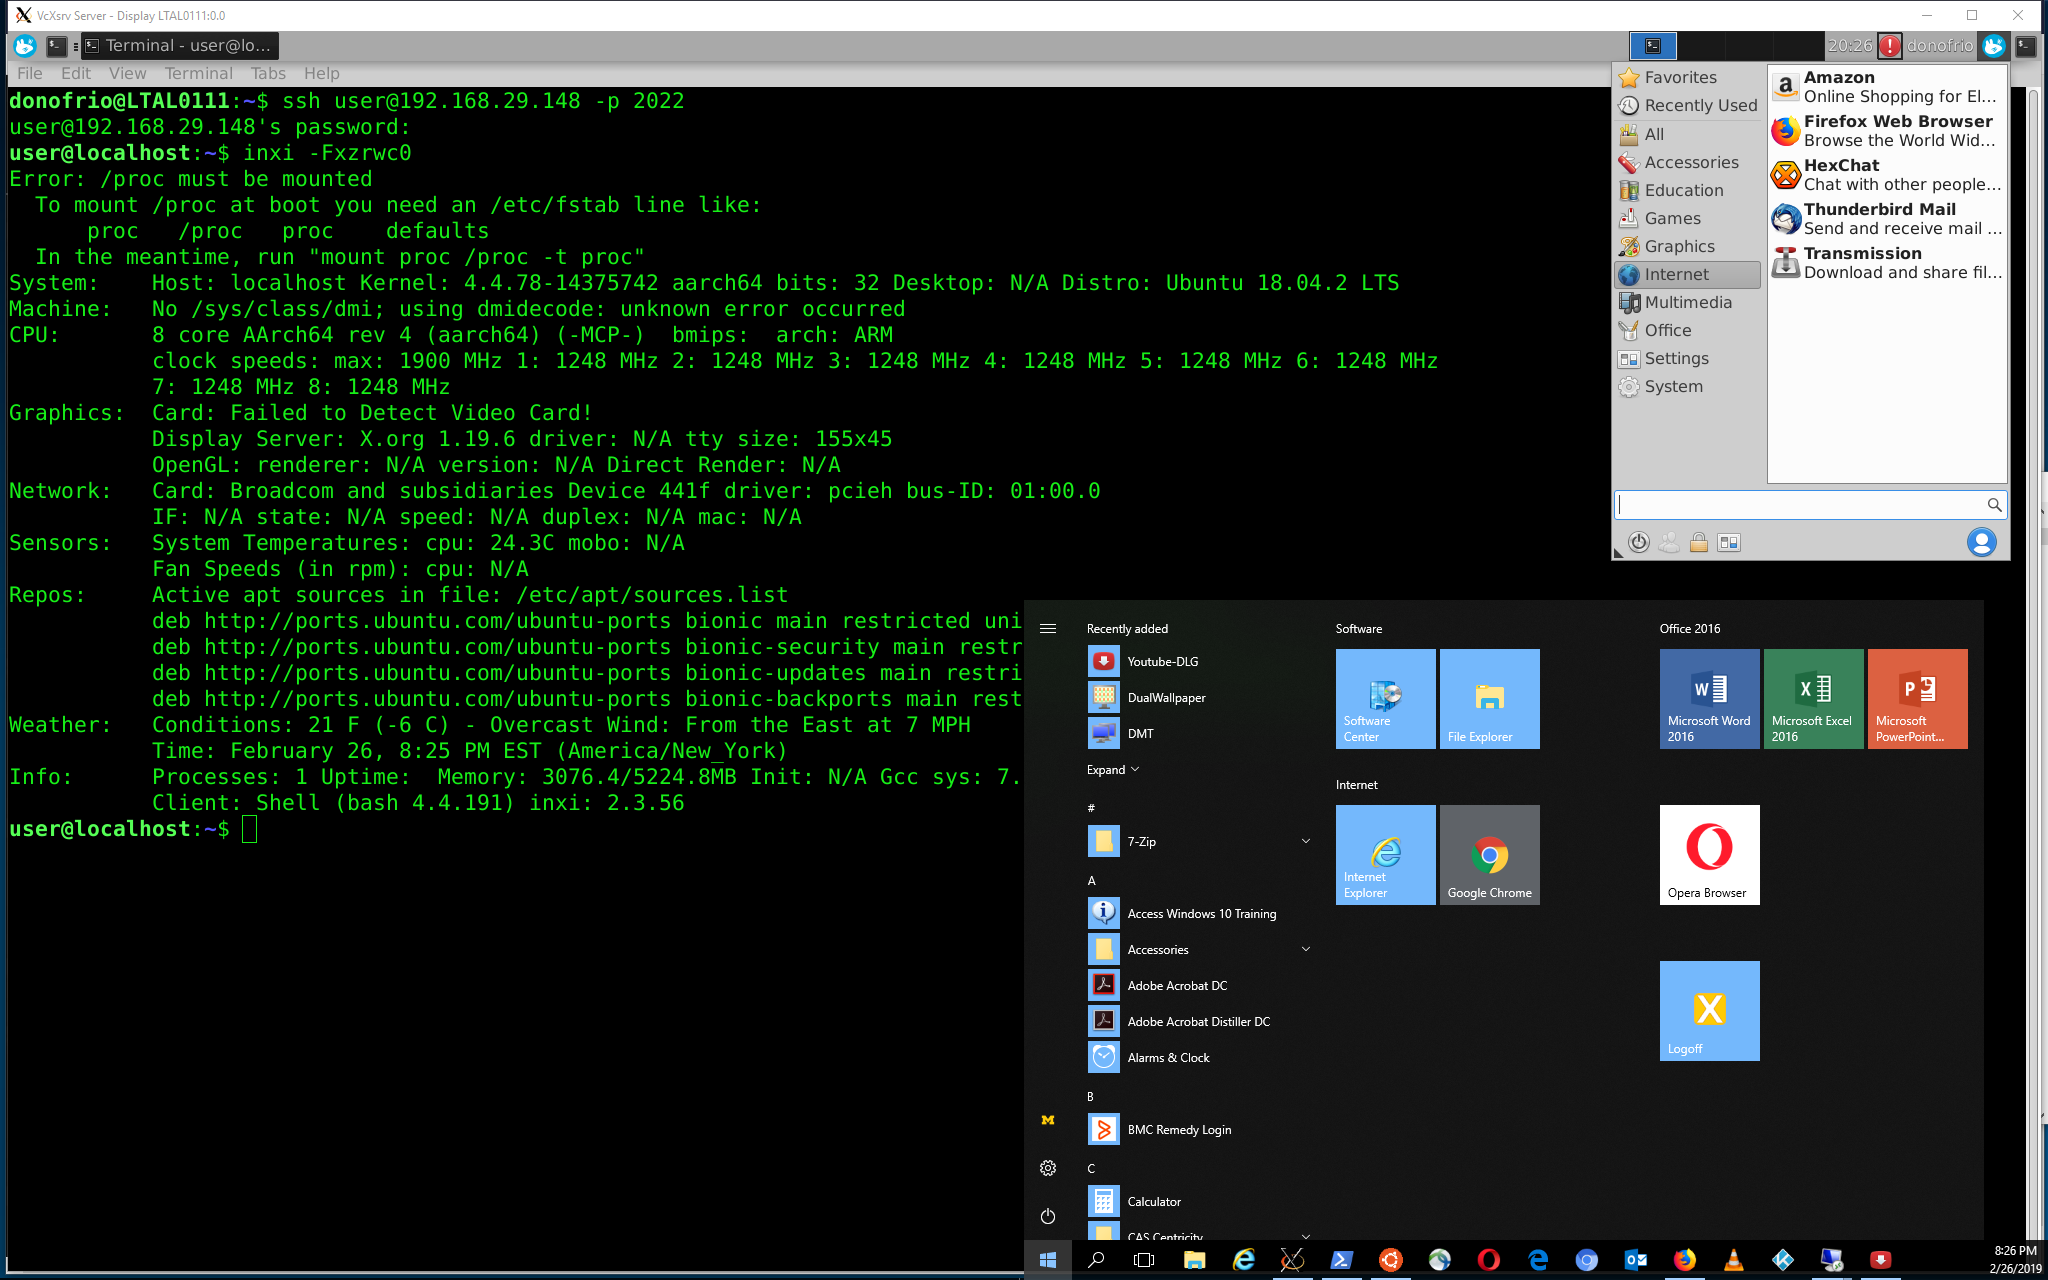Expand the CAS Centricity folder chevron
Viewport: 2048px width, 1280px height.
1305,1236
